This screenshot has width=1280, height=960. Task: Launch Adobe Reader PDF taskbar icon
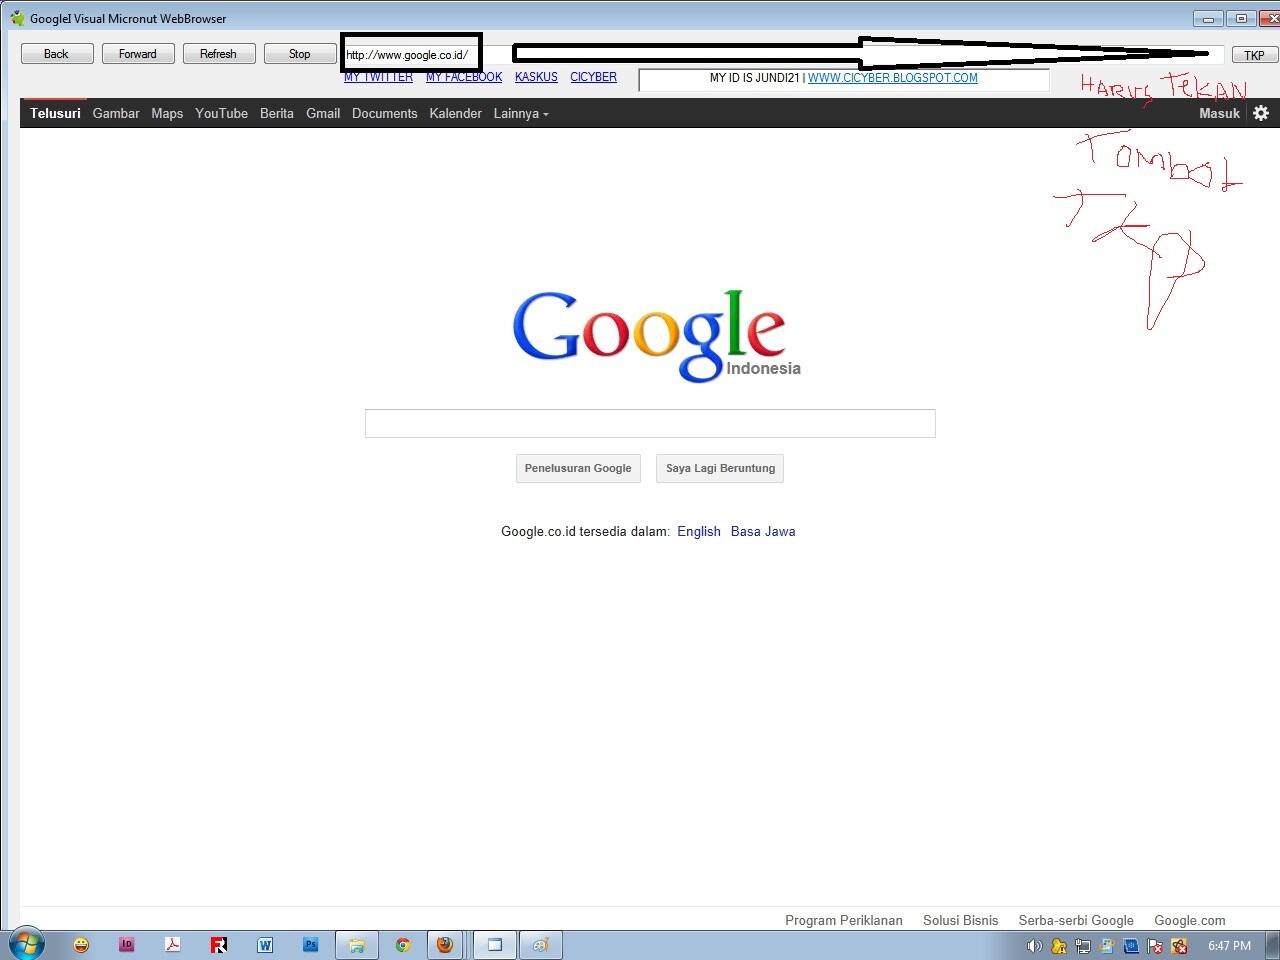(173, 945)
